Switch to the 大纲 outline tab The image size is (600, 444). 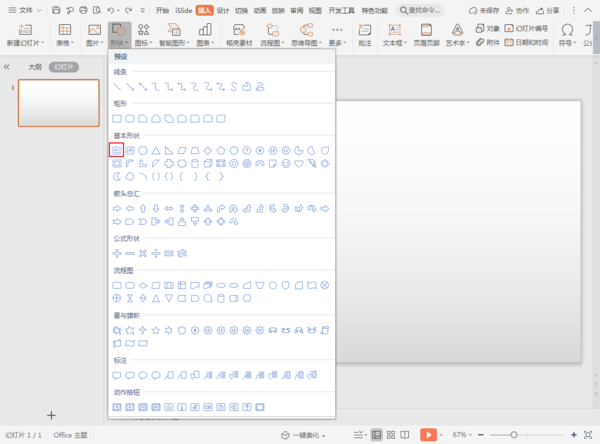click(35, 67)
